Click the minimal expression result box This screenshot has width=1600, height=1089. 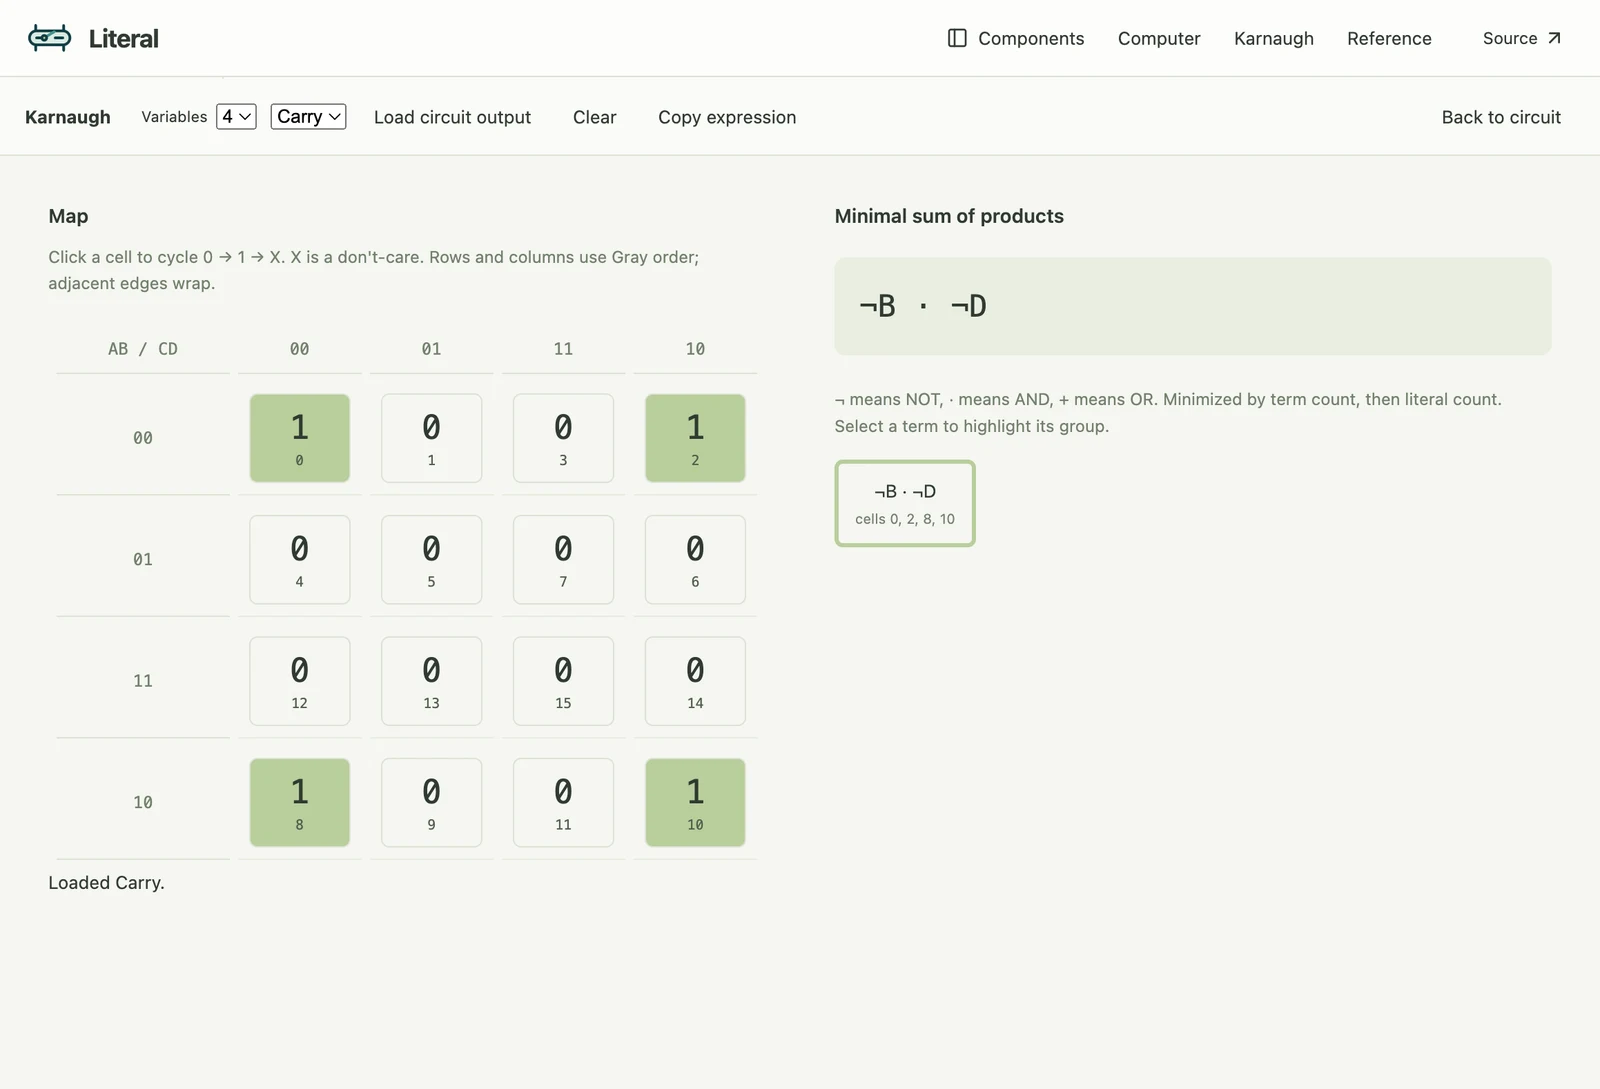(x=1193, y=306)
